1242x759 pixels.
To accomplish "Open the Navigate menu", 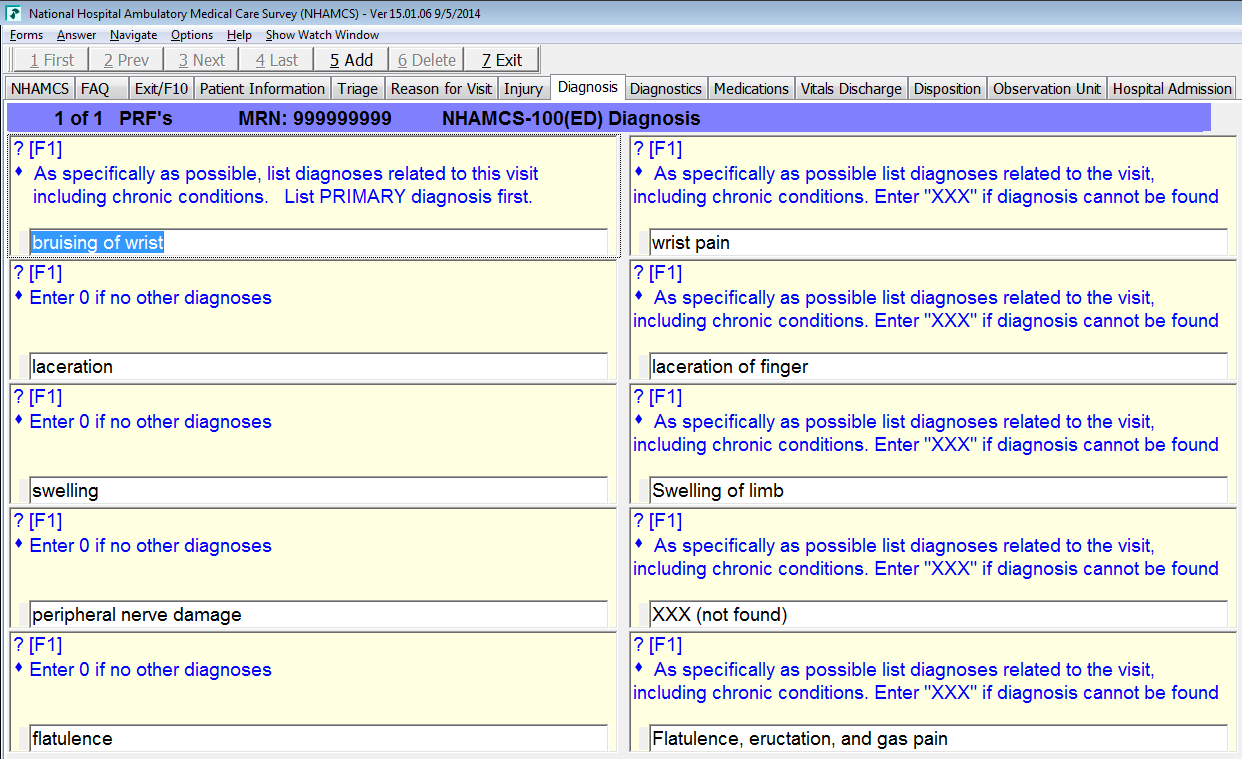I will click(x=133, y=35).
